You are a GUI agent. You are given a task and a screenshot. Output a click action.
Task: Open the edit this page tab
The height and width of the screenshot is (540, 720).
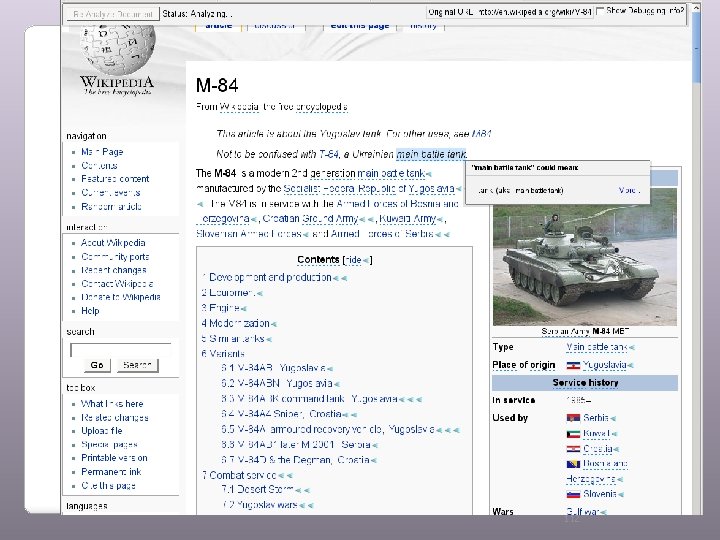[x=360, y=26]
